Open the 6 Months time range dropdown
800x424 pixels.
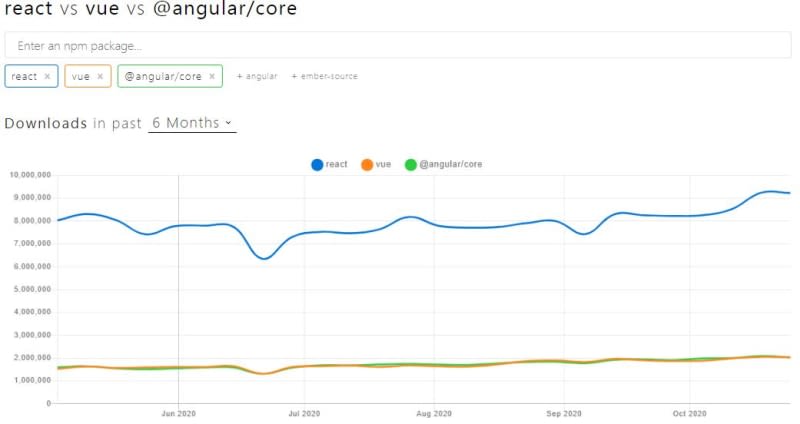tap(192, 123)
